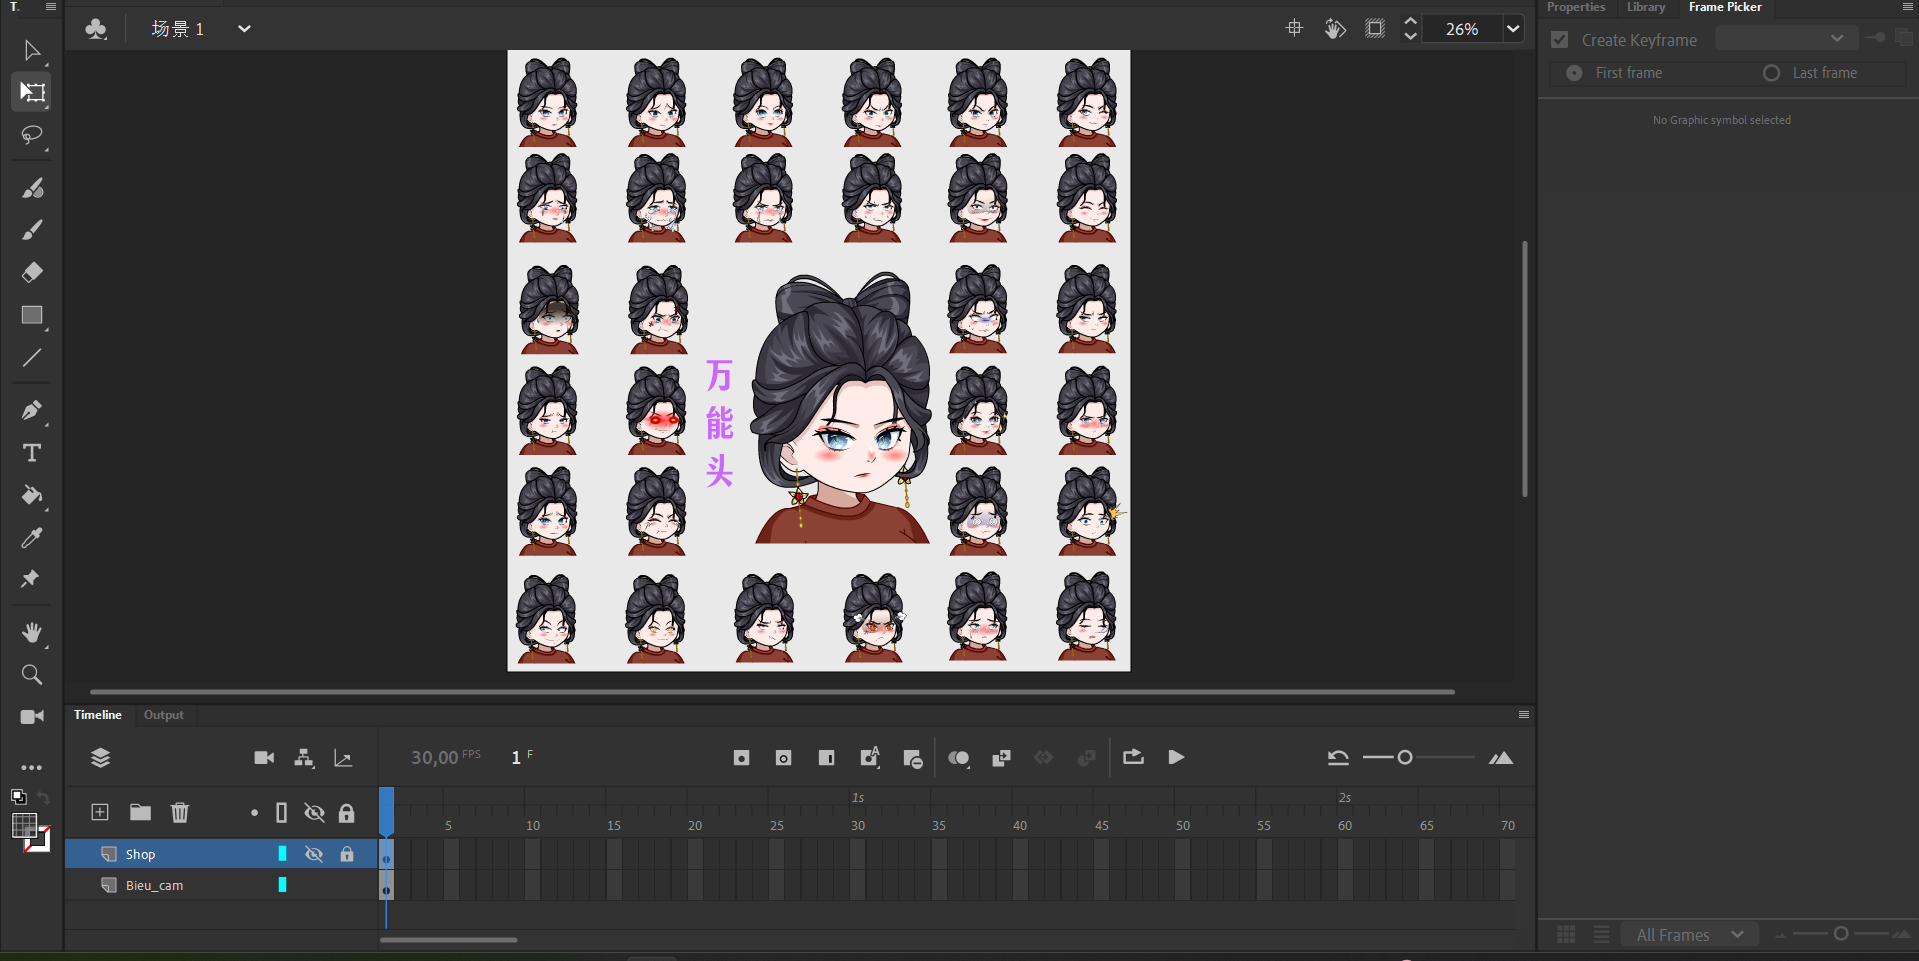Open the Output tab
Viewport: 1919px width, 961px height.
[x=163, y=715]
